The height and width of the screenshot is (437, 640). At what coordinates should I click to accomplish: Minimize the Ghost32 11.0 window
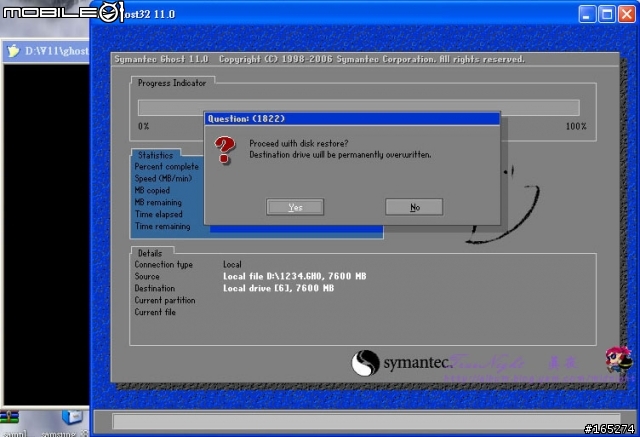(587, 14)
